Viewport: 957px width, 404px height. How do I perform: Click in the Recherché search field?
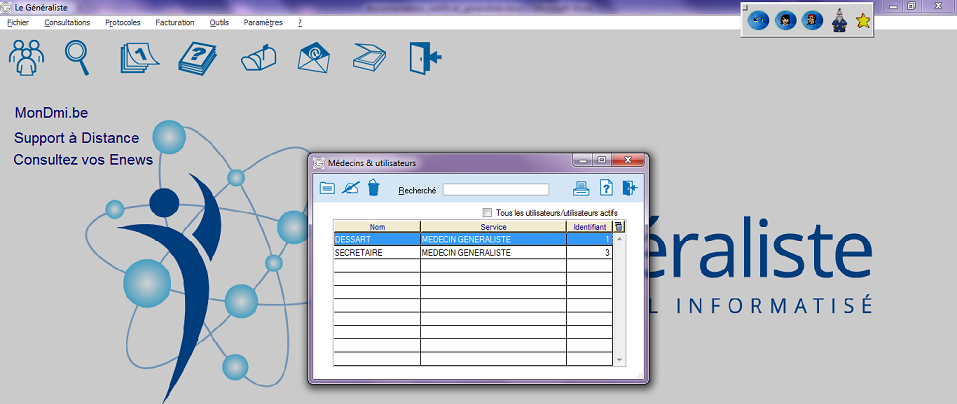[x=496, y=190]
